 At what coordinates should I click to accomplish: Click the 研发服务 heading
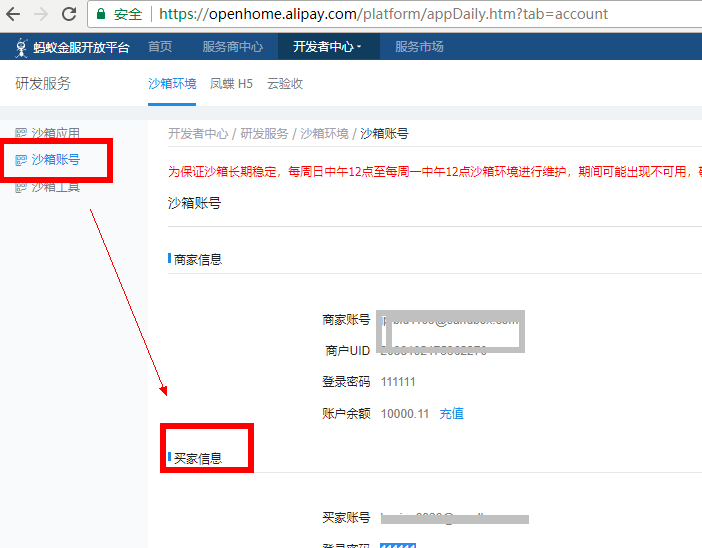(x=43, y=84)
